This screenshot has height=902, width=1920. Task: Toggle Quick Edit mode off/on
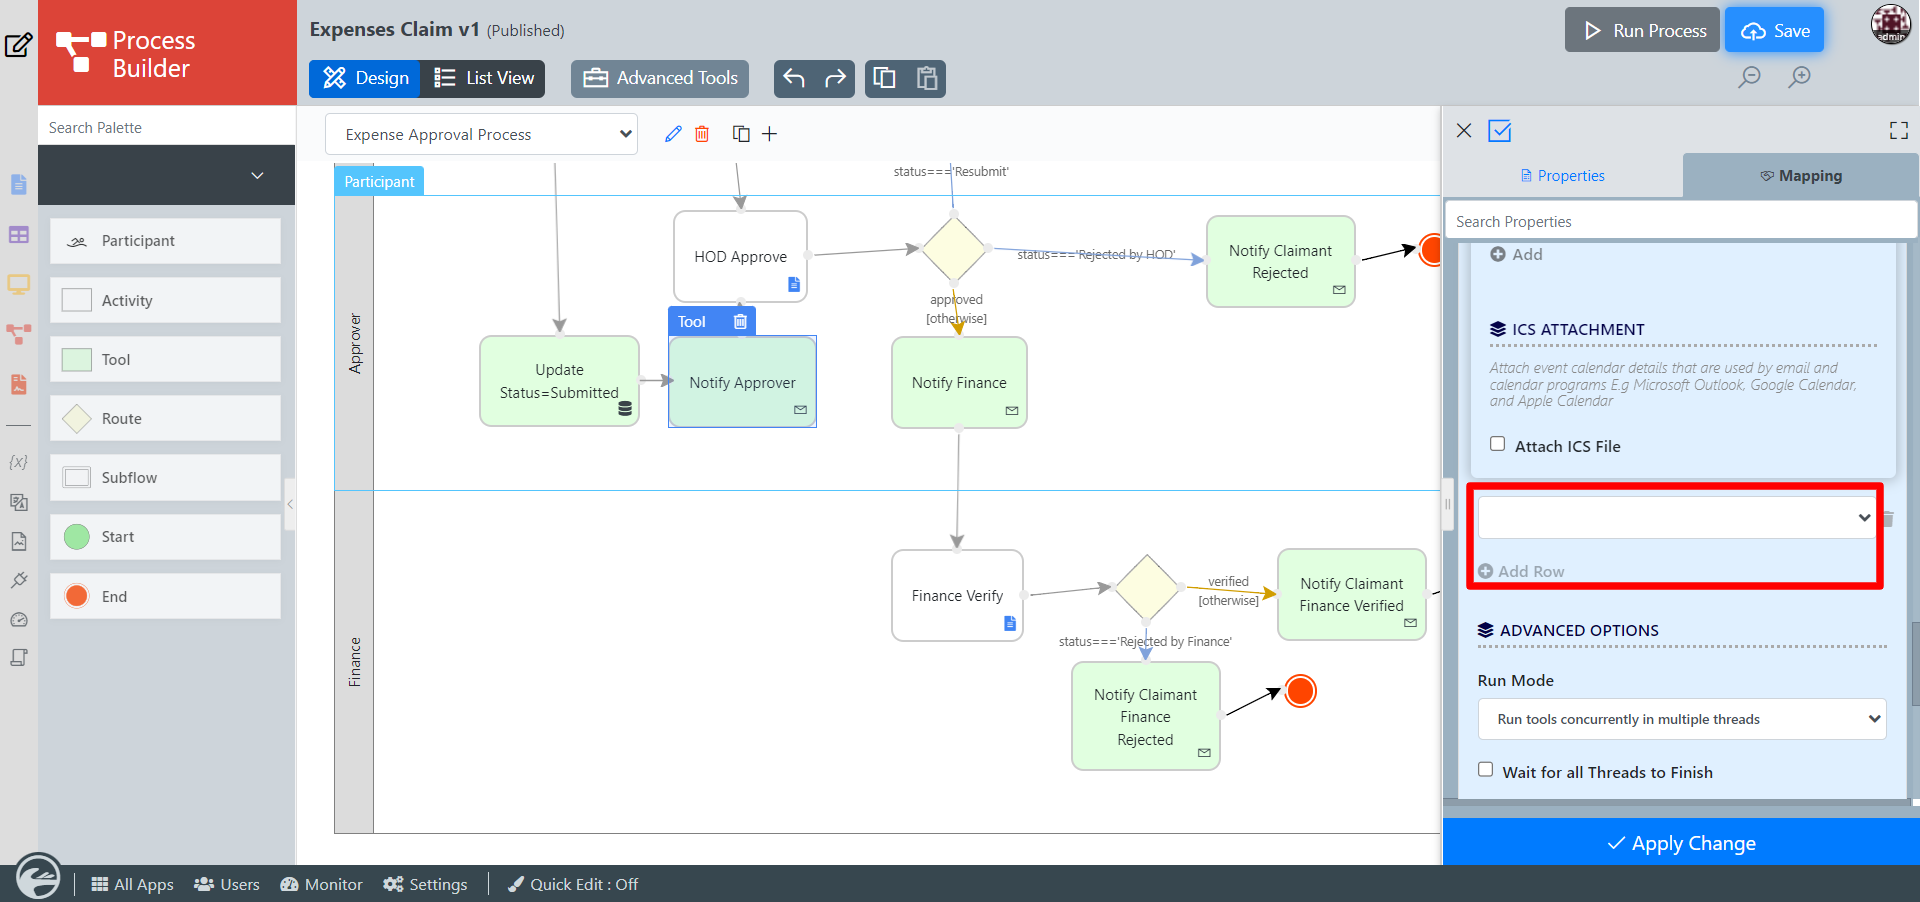[x=573, y=884]
